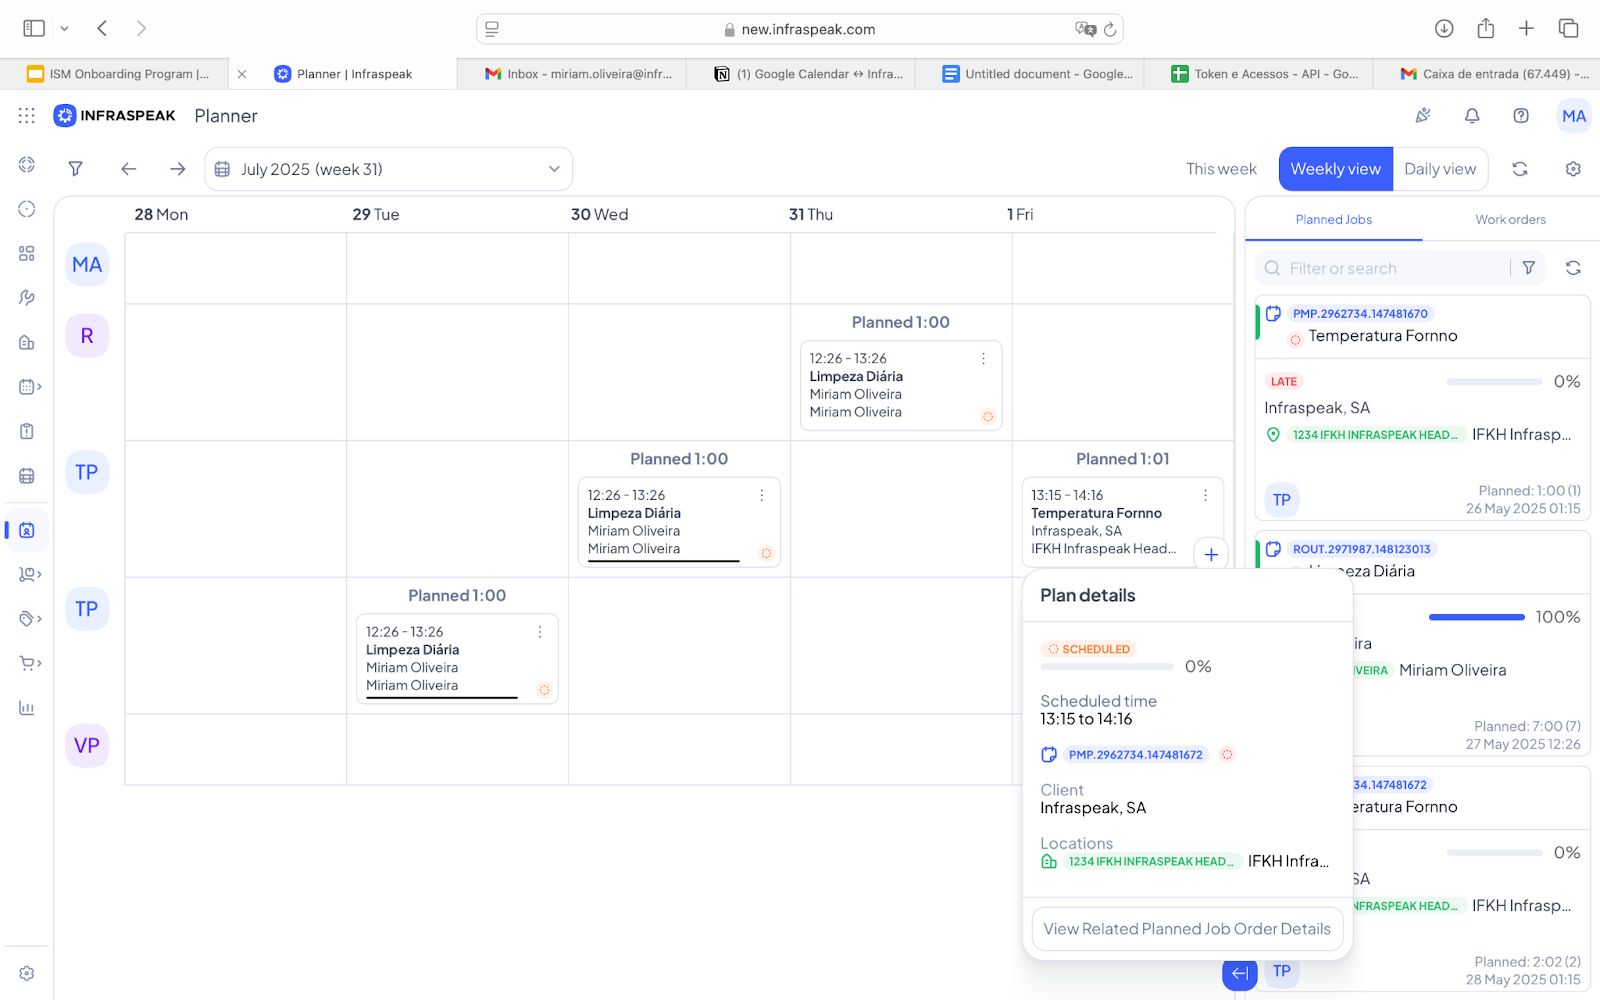This screenshot has height=1000, width=1600.
Task: Open the dashboard grid sidebar icon
Action: 27,253
